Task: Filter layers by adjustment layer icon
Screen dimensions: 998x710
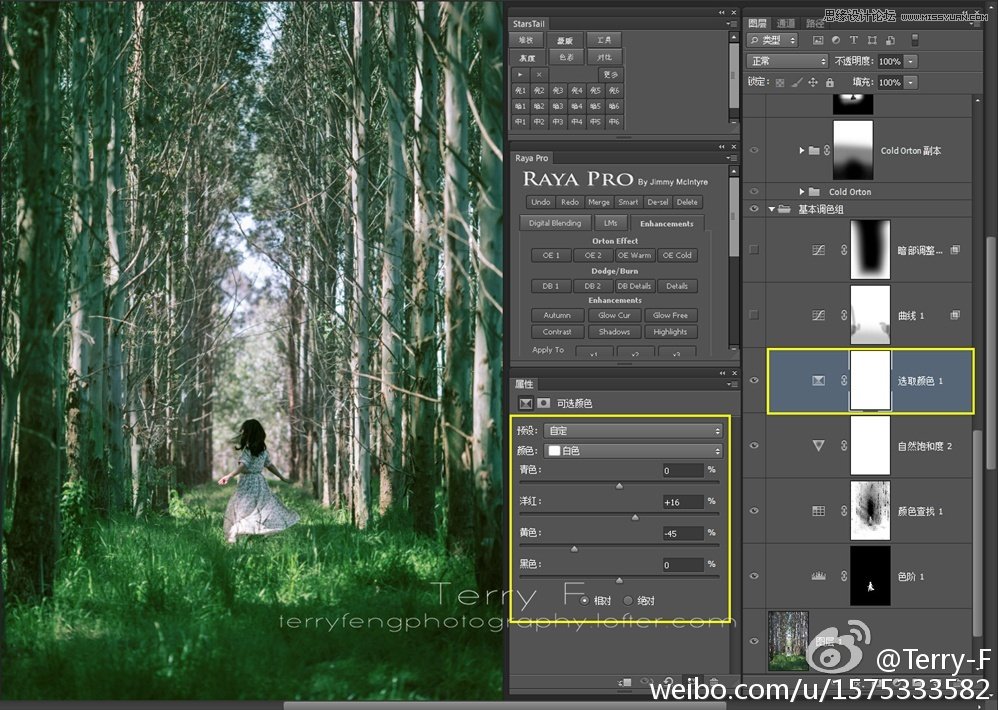Action: [836, 40]
